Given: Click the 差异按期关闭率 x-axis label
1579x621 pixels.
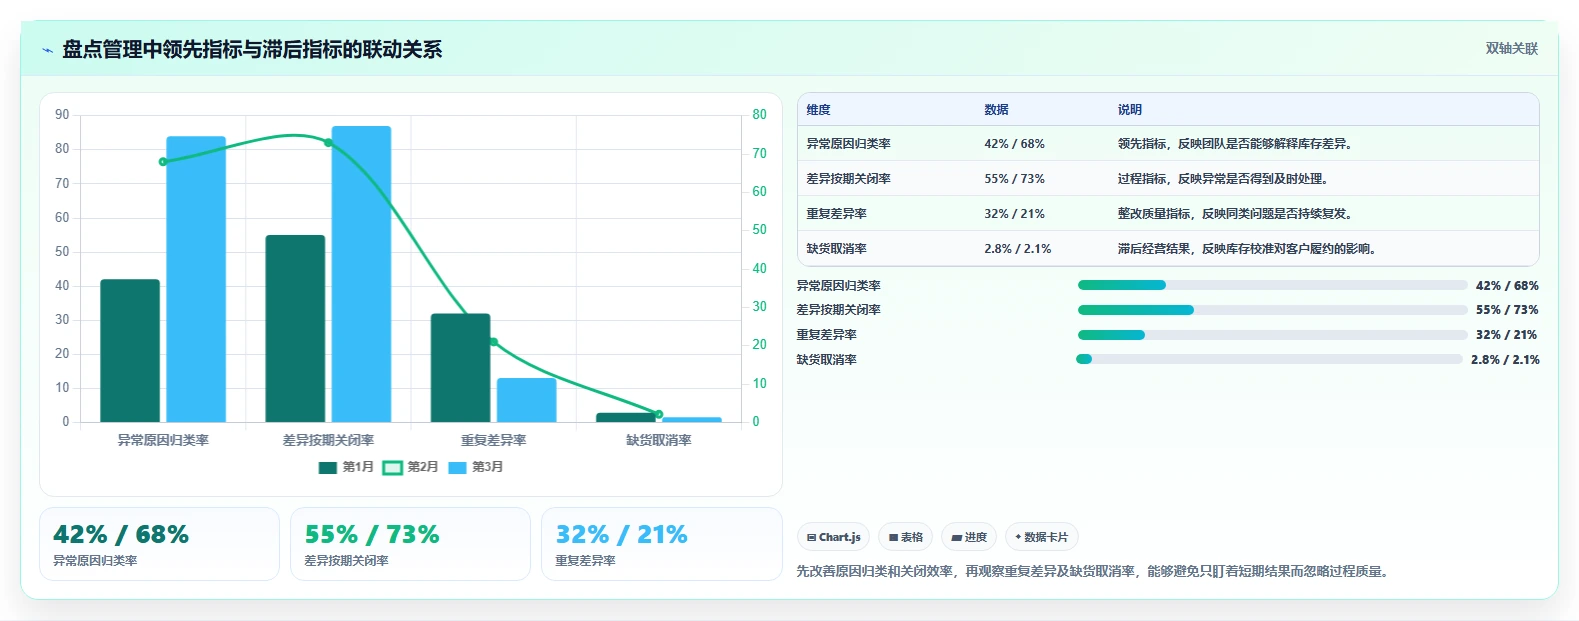Looking at the screenshot, I should [x=328, y=440].
